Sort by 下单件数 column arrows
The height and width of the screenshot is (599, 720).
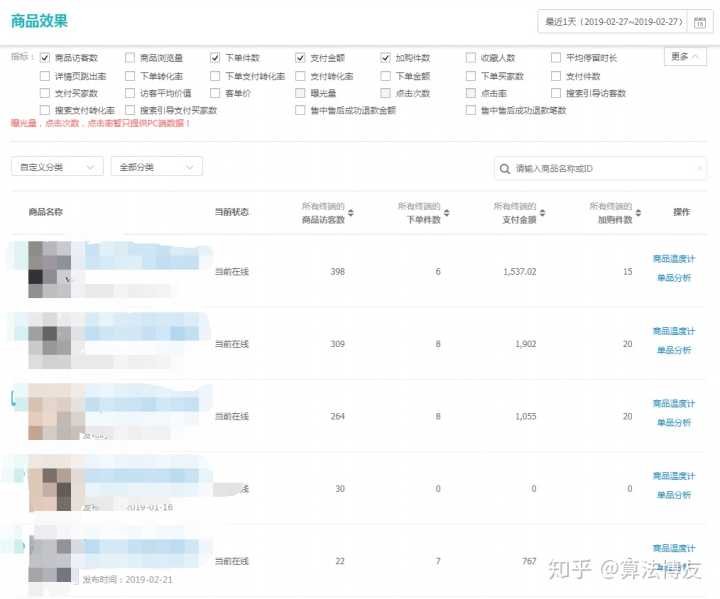[446, 213]
